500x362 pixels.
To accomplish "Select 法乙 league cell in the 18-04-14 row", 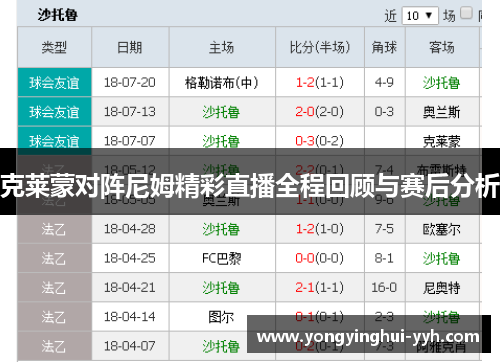I will (x=54, y=317).
